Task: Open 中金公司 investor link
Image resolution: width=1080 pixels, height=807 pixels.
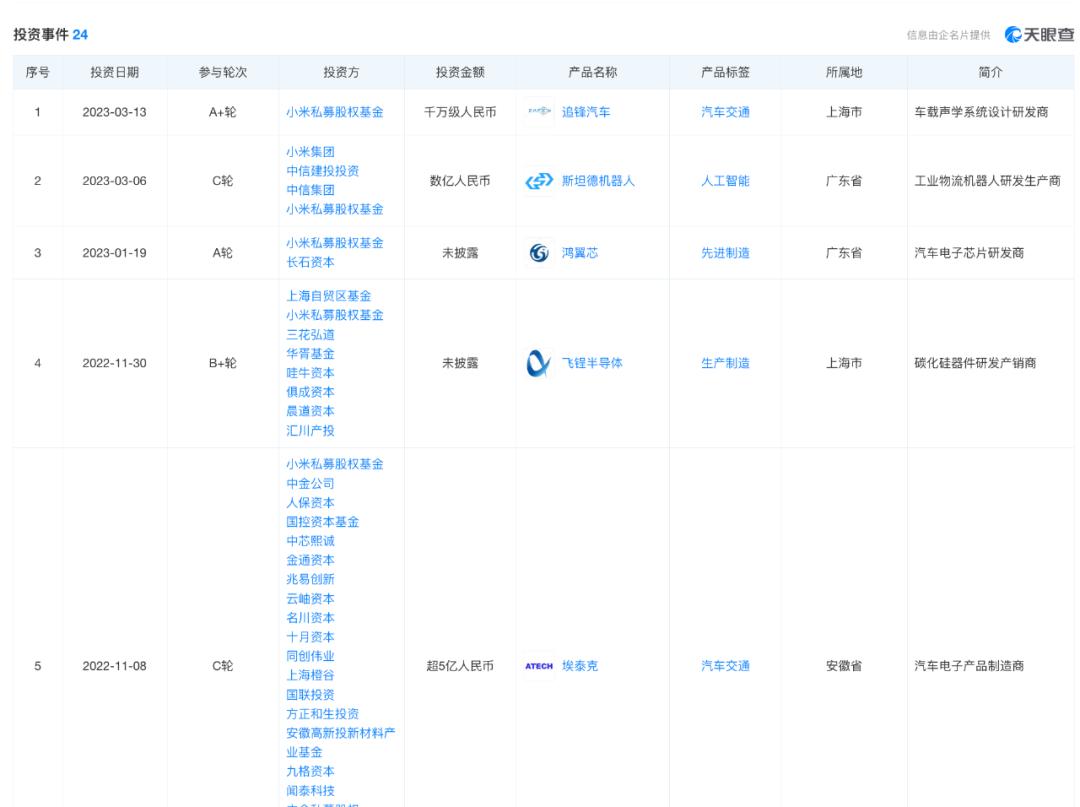Action: pos(310,483)
